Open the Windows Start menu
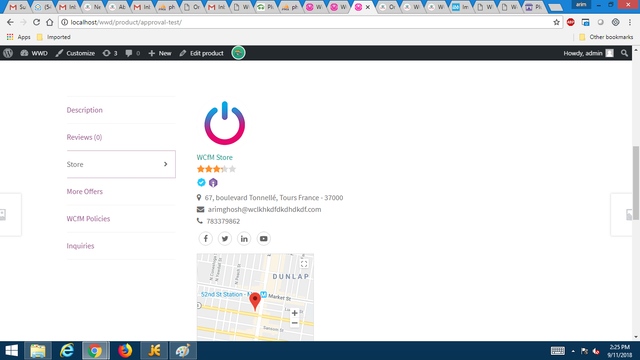 pos(11,351)
